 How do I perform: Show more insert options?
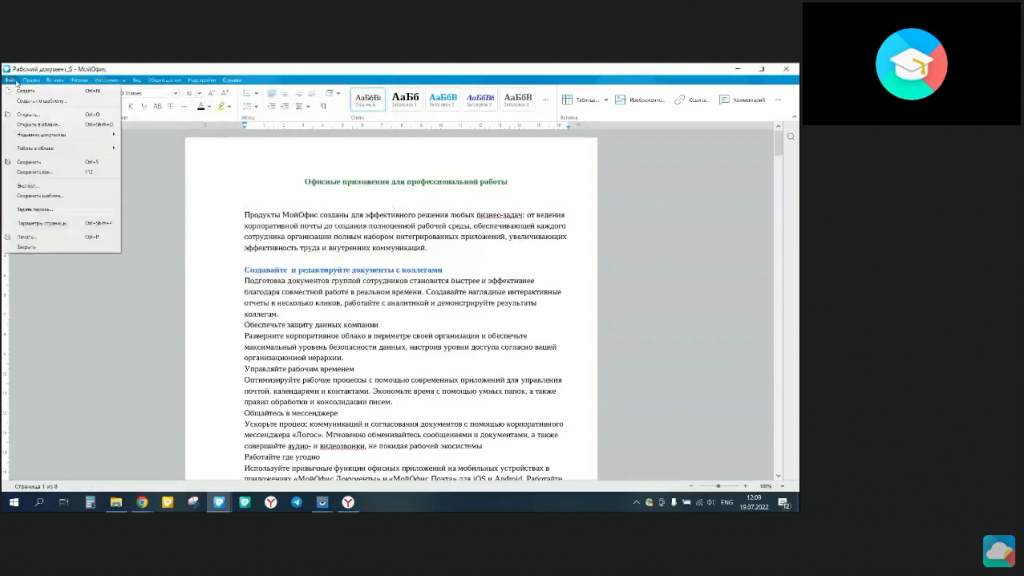click(778, 100)
